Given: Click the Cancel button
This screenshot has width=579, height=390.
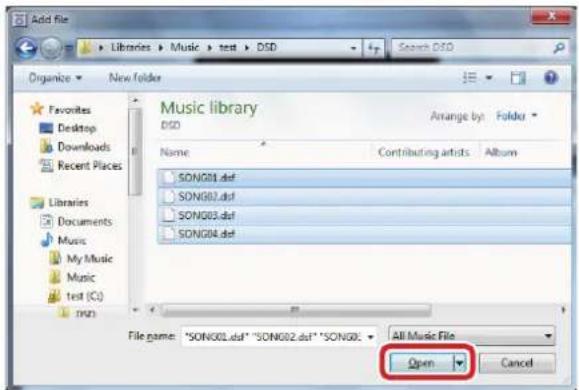Looking at the screenshot, I should pyautogui.click(x=517, y=363).
